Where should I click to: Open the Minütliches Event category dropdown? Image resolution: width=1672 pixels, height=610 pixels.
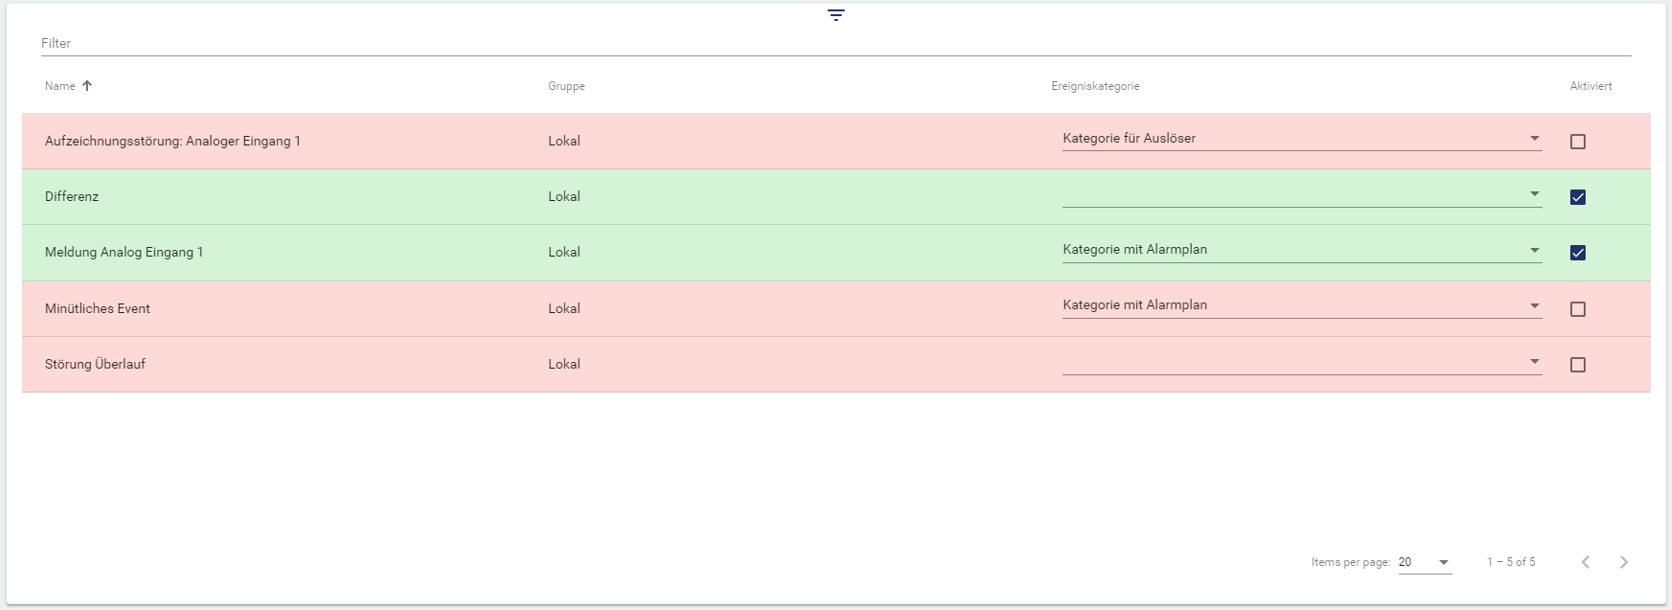(1300, 306)
